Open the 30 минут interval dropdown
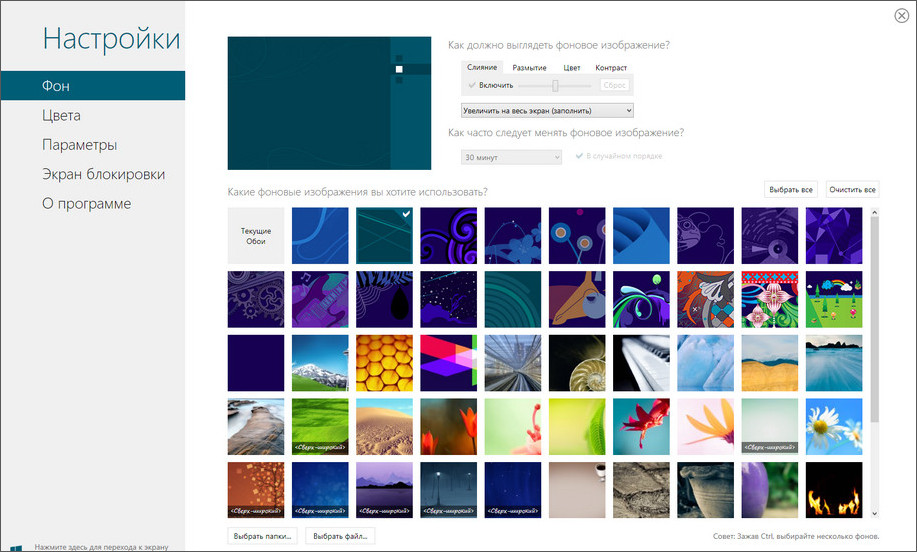This screenshot has height=552, width=917. 512,157
